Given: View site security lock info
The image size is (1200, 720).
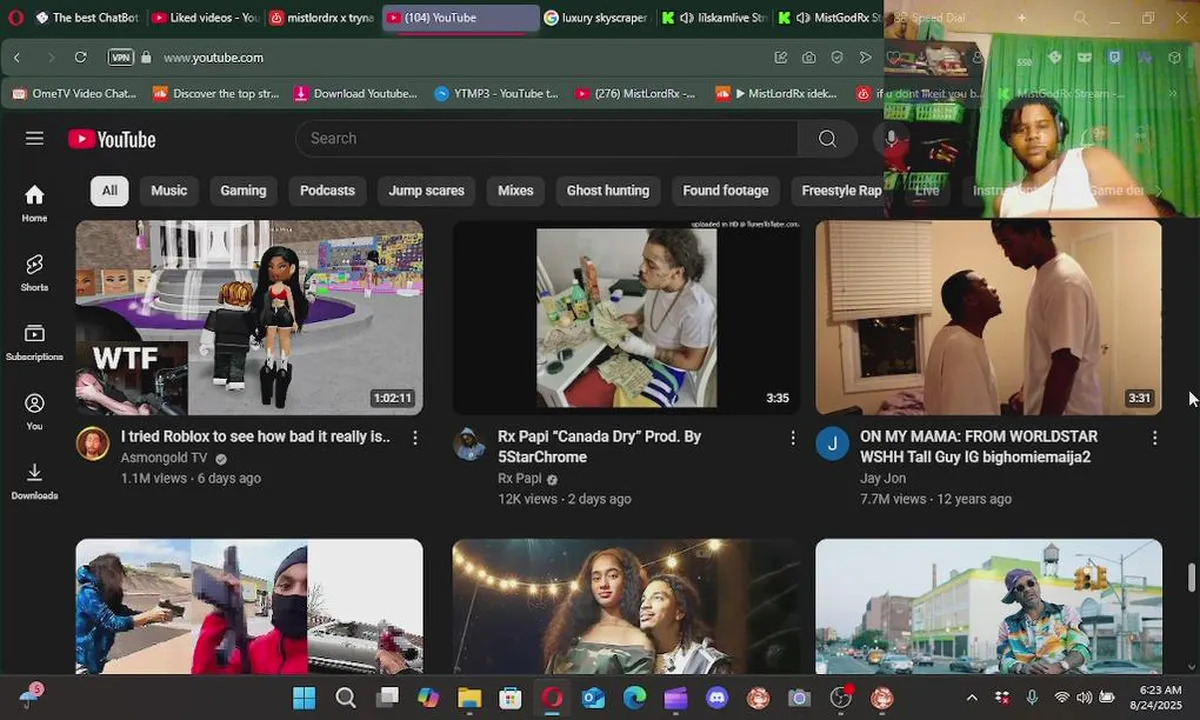Looking at the screenshot, I should point(146,58).
